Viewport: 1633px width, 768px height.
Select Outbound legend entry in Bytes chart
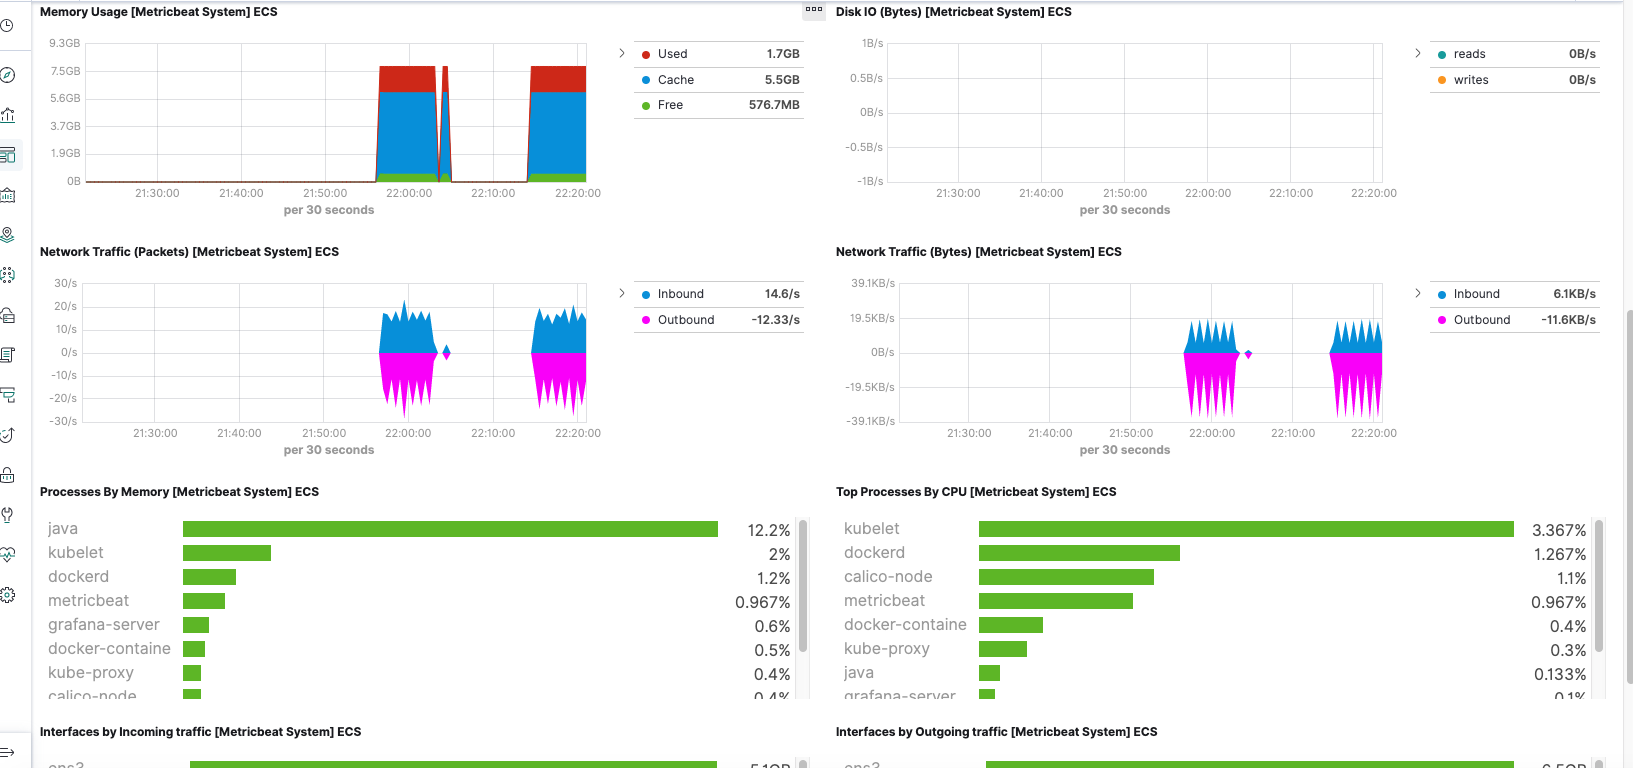coord(1515,320)
